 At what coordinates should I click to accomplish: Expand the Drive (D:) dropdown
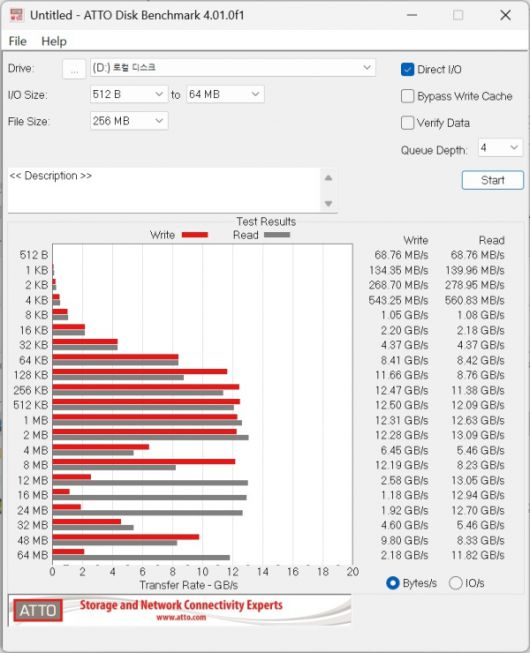233,68
